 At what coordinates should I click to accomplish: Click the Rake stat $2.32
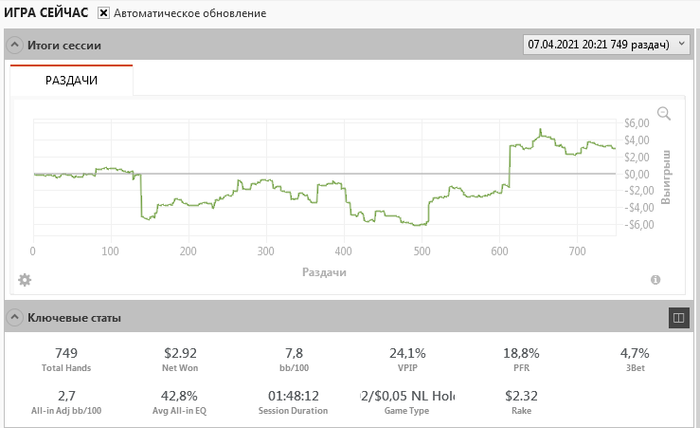[520, 395]
